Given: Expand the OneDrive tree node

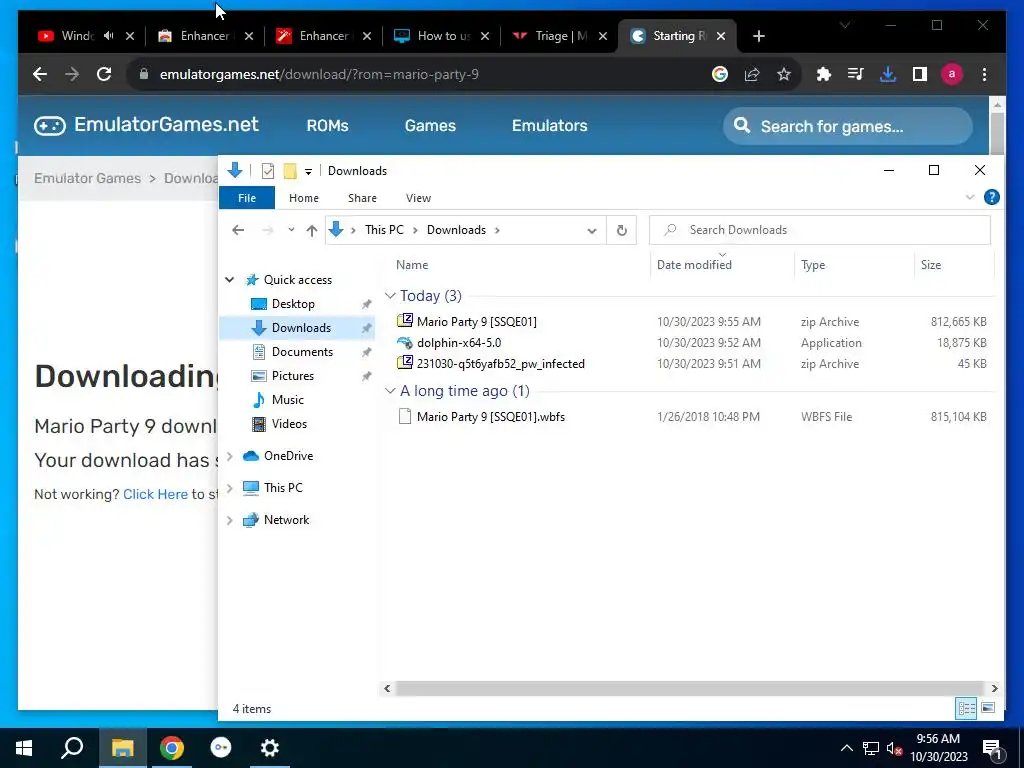Looking at the screenshot, I should click(x=229, y=456).
